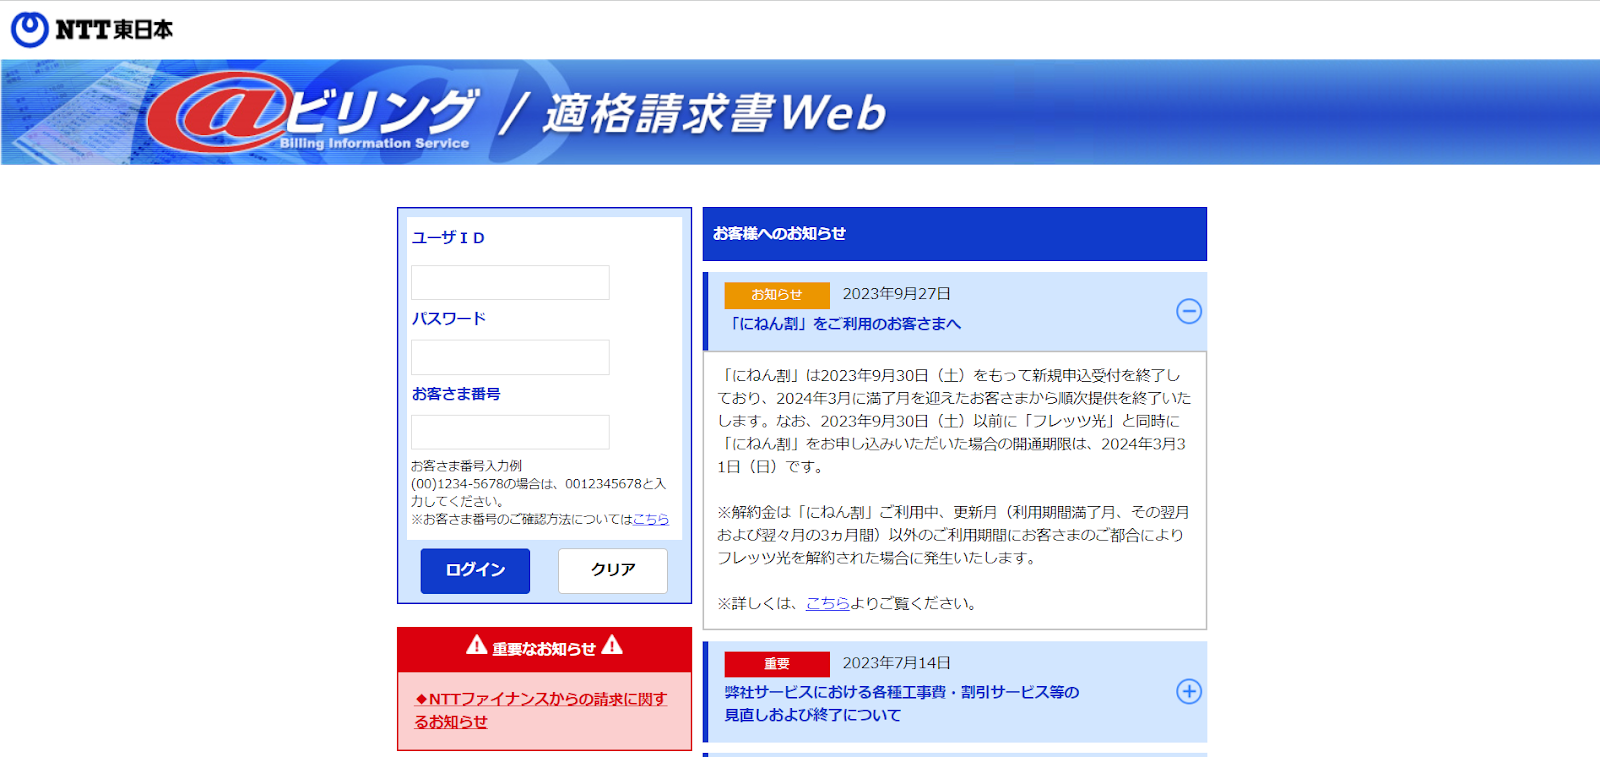The width and height of the screenshot is (1600, 757).
Task: Click the red 重要 tag
Action: pos(777,664)
